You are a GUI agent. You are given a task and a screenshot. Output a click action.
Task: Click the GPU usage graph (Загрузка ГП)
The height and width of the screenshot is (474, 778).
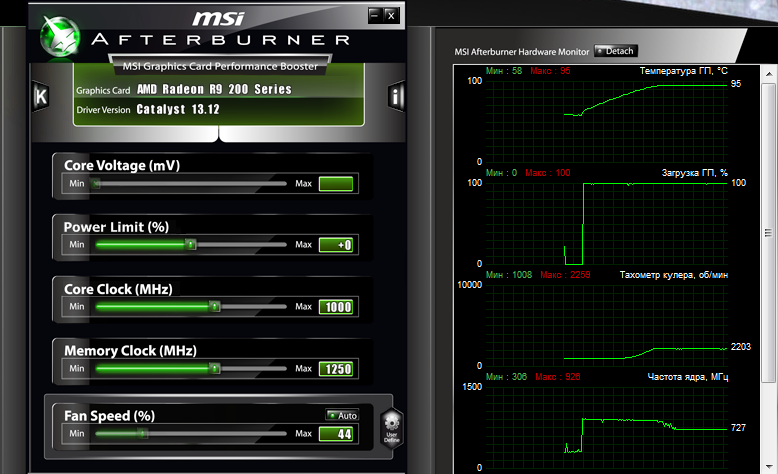click(607, 223)
